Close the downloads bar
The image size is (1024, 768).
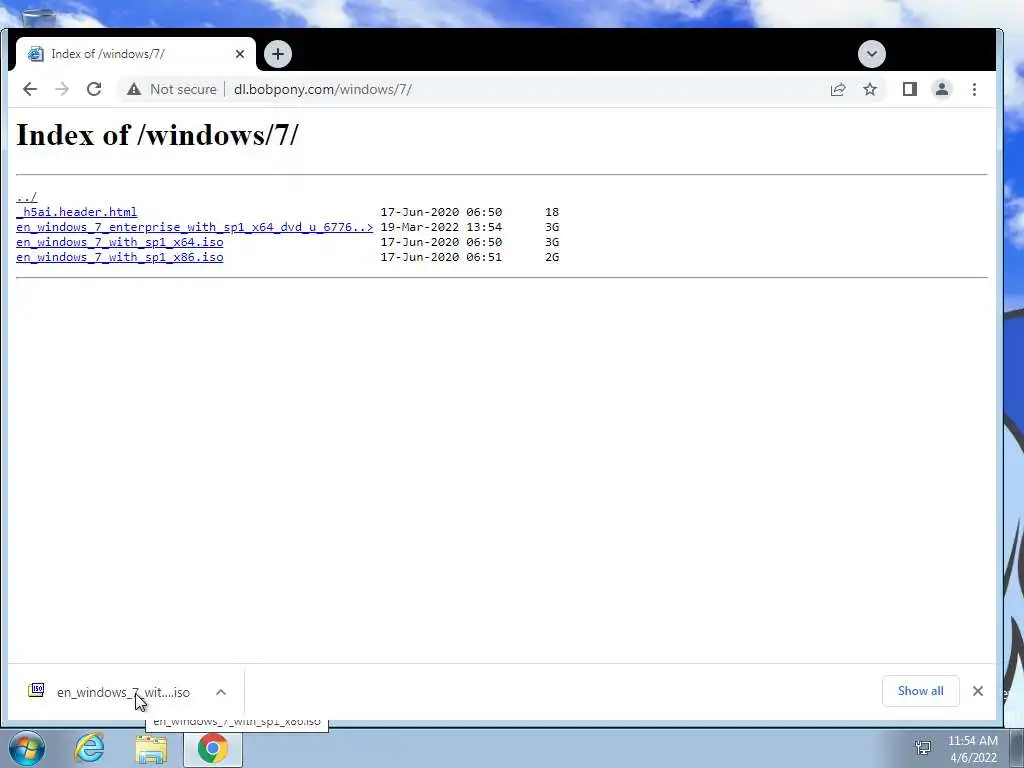(x=978, y=691)
